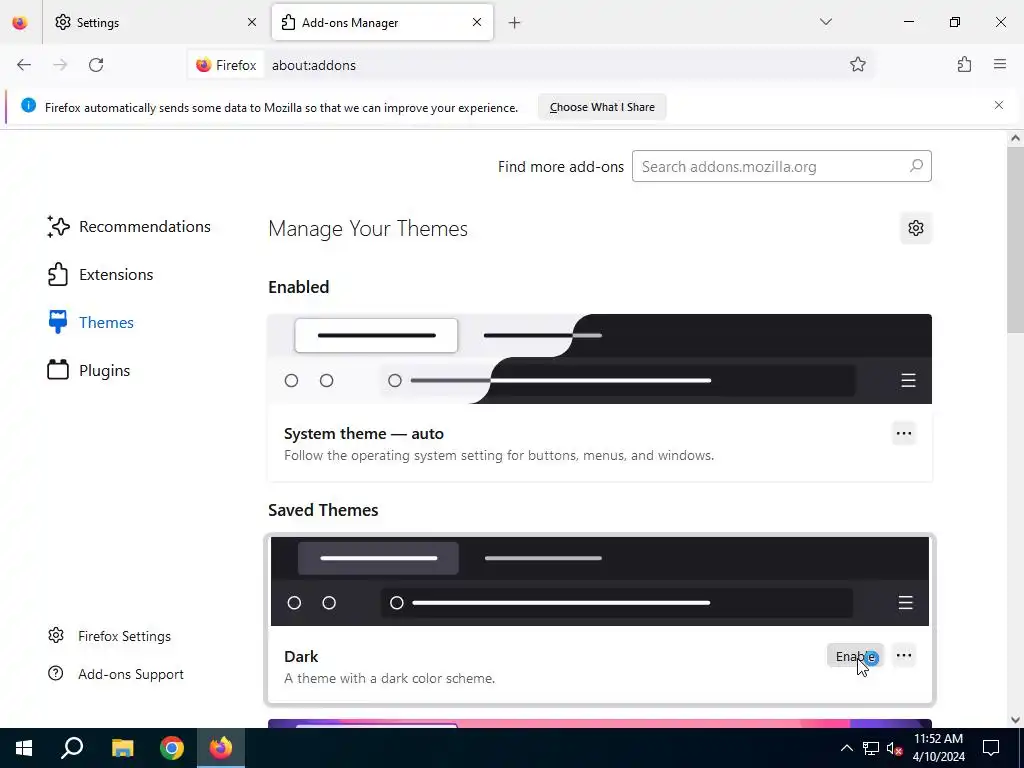Open the Extensions toolbar puzzle icon
This screenshot has height=768, width=1024.
(x=965, y=65)
